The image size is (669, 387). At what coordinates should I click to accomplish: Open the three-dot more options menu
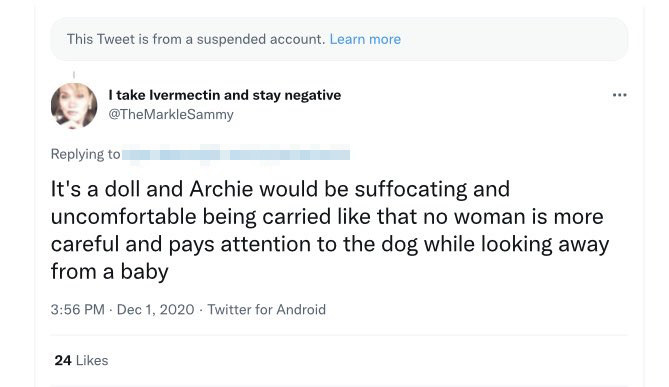(619, 95)
